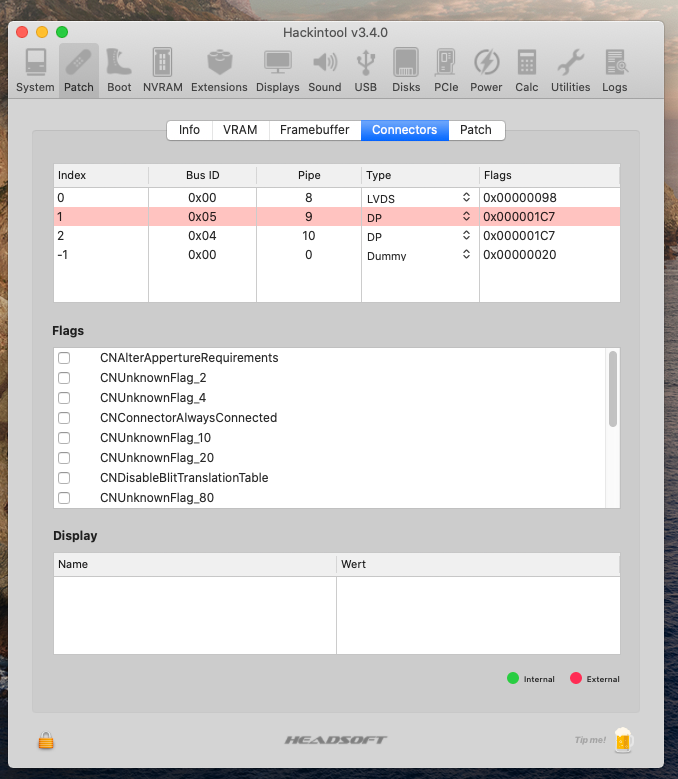Viewport: 678px width, 779px height.
Task: Open the USB toolbar icon
Action: (x=366, y=71)
